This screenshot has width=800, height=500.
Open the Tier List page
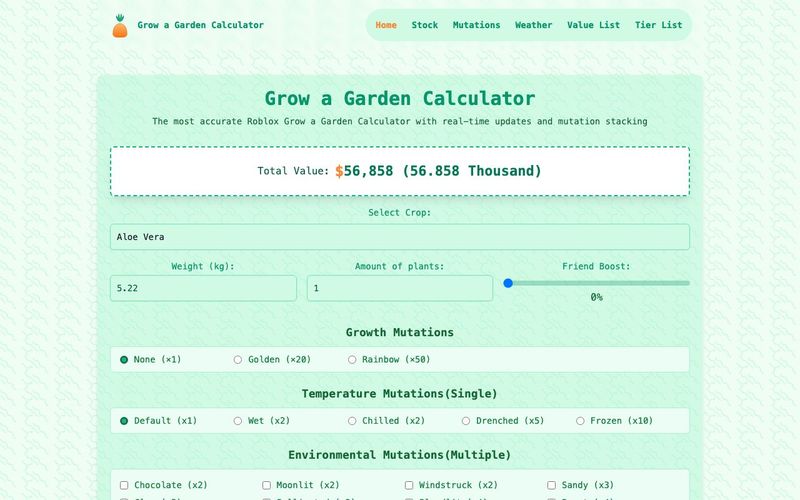[658, 25]
